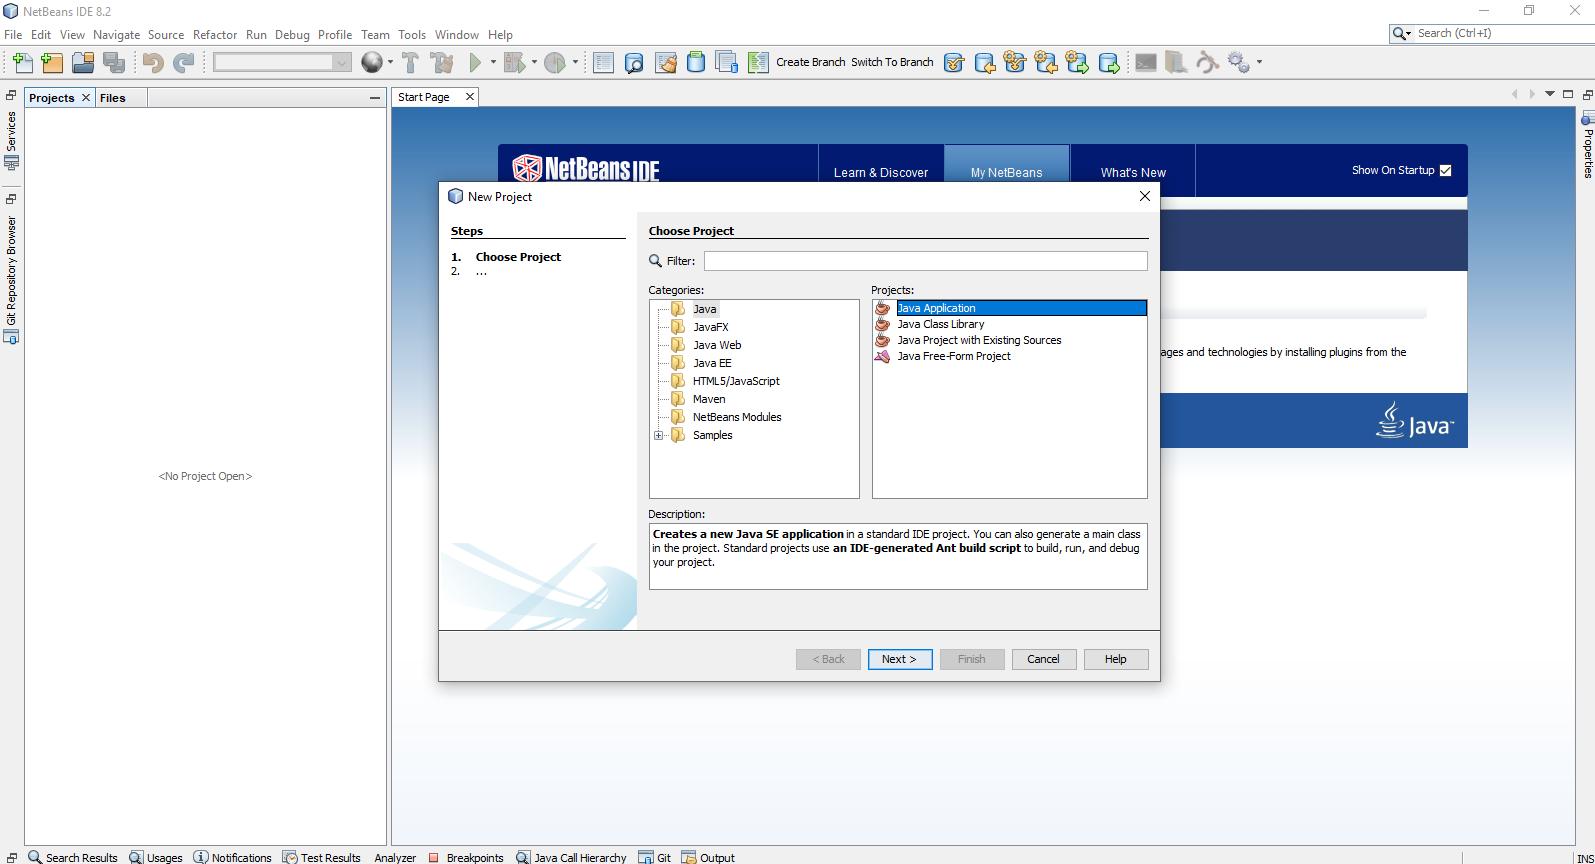This screenshot has height=864, width=1595.
Task: Click the Redo arrow icon
Action: tap(184, 62)
